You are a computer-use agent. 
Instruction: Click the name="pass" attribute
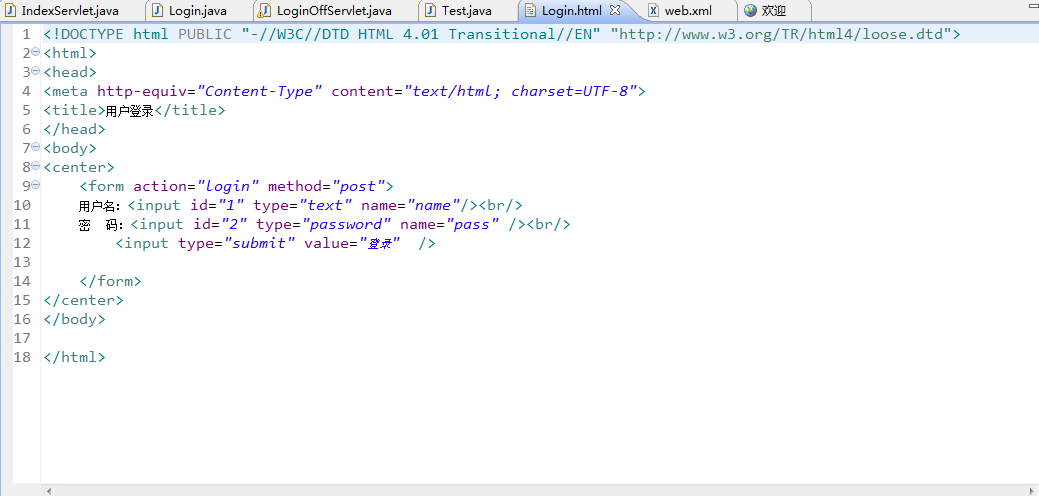click(x=449, y=224)
